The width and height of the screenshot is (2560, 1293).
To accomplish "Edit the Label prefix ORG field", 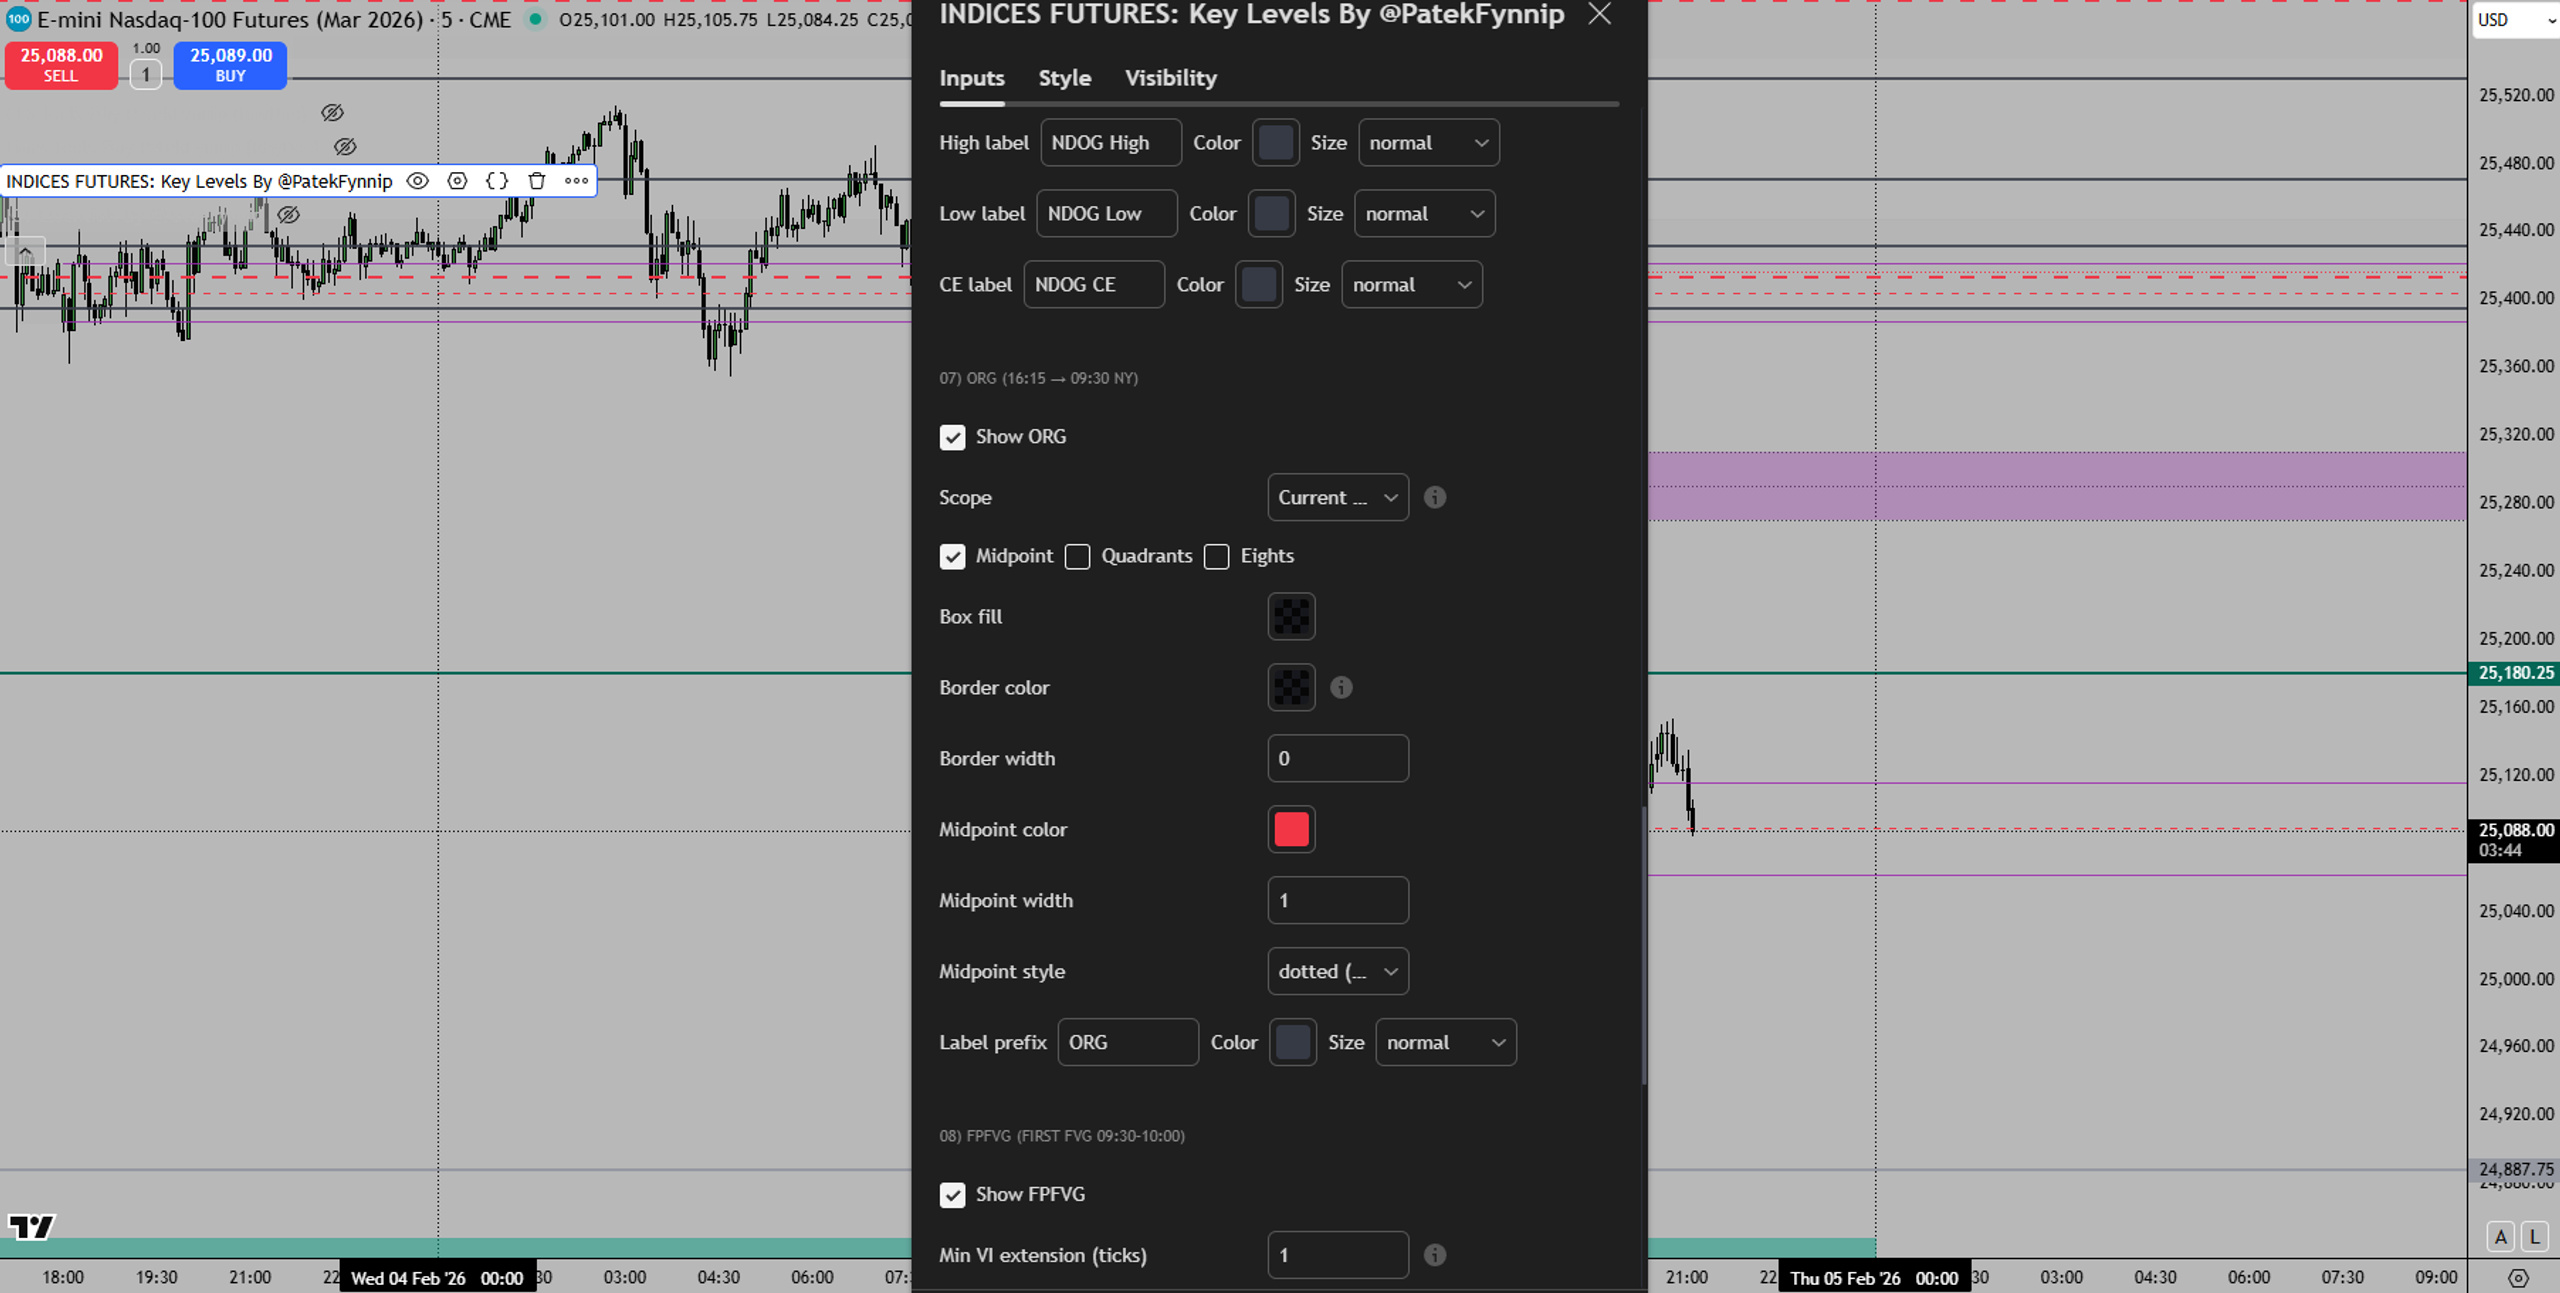I will point(1128,1042).
